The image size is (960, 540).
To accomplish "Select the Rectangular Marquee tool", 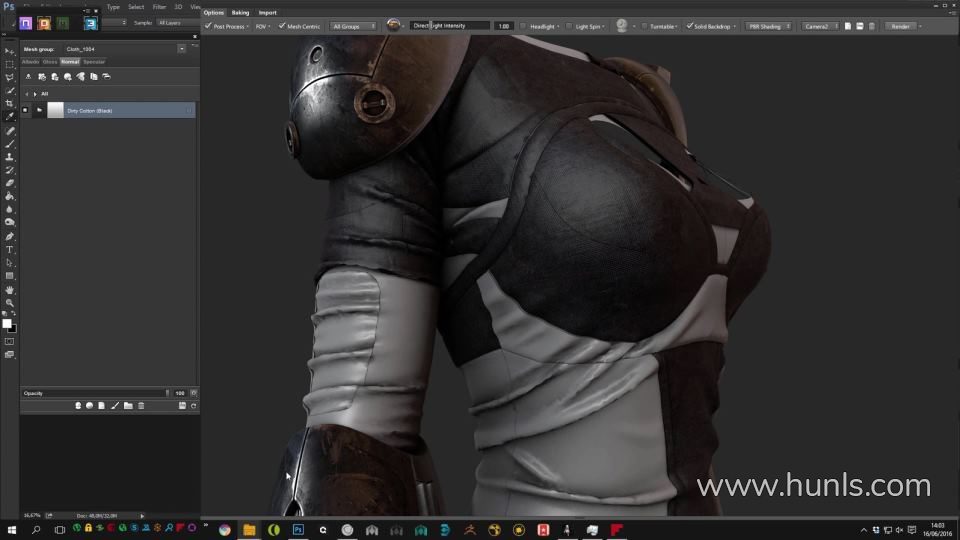I will [9, 64].
